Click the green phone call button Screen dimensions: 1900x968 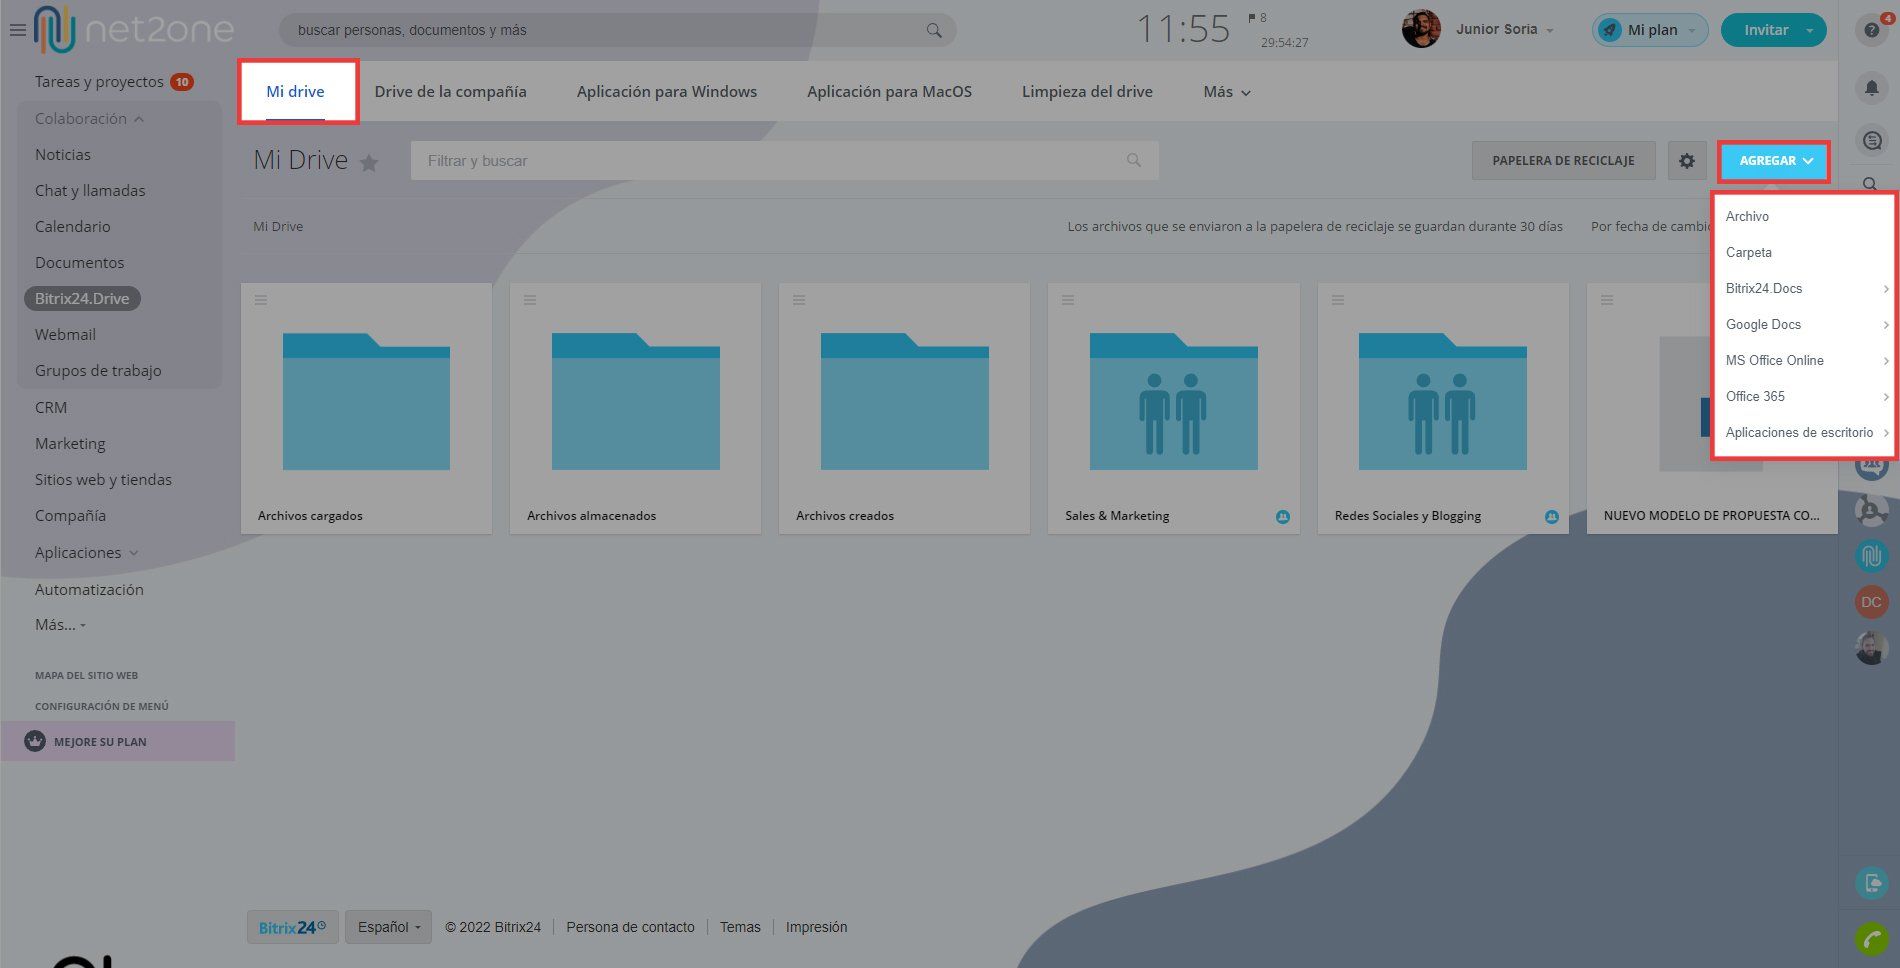pyautogui.click(x=1871, y=939)
